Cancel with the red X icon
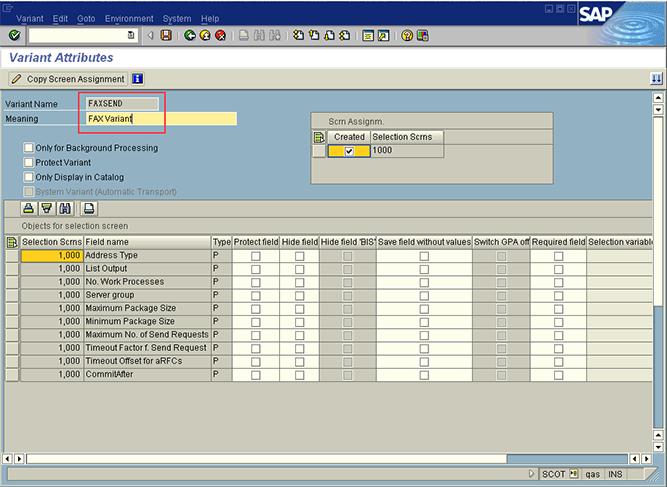 click(220, 35)
